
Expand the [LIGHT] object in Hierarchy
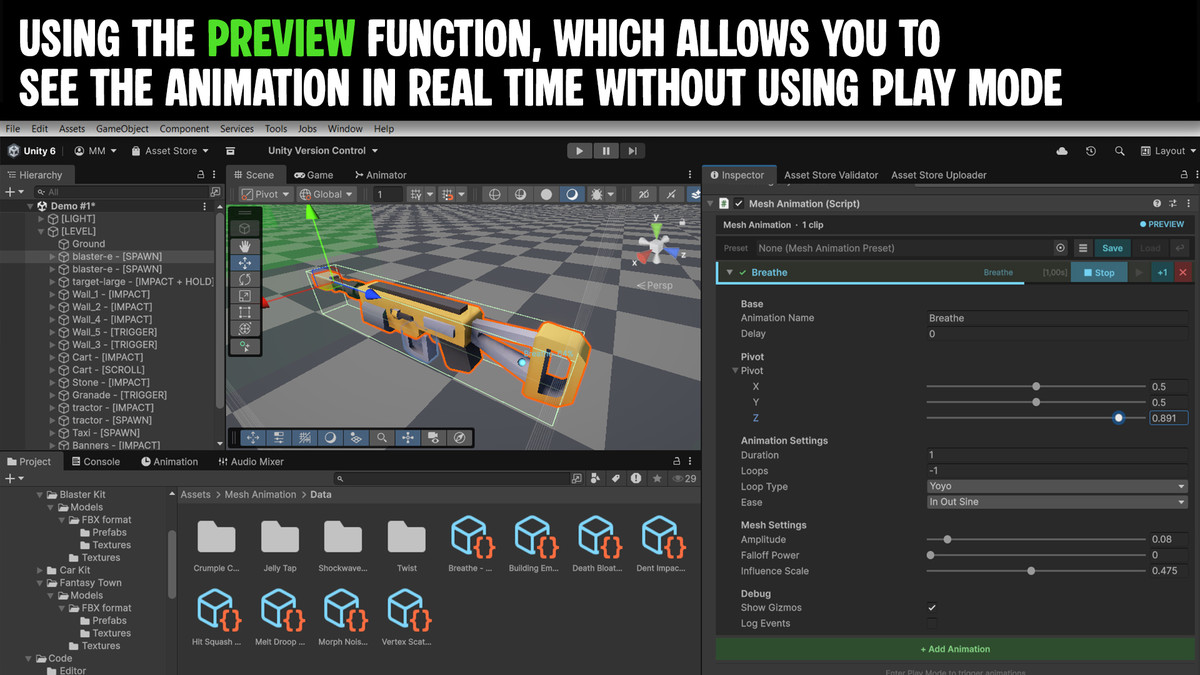click(42, 218)
